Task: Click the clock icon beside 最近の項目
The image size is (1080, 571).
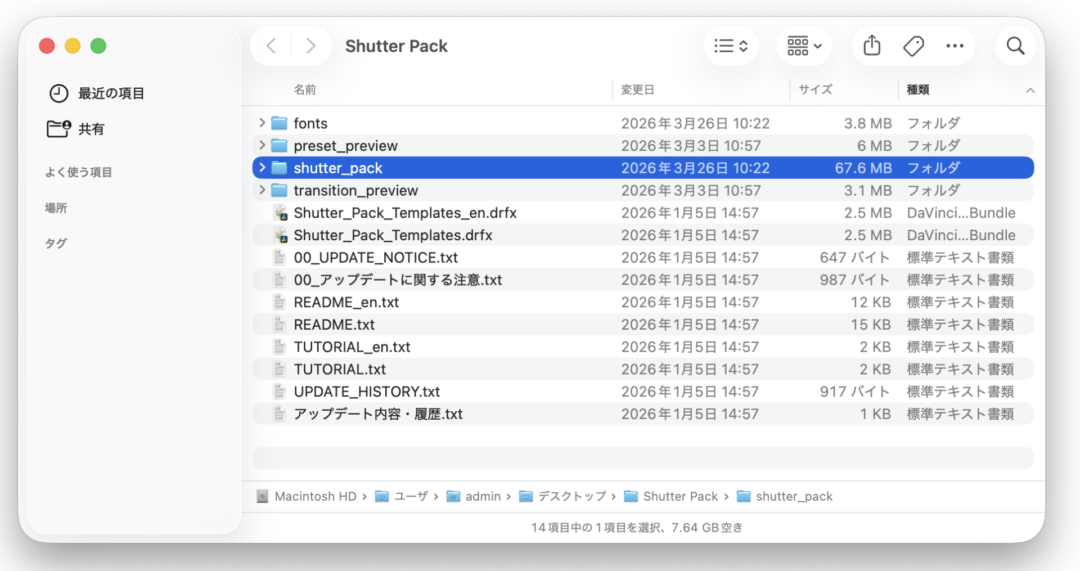Action: (x=59, y=93)
